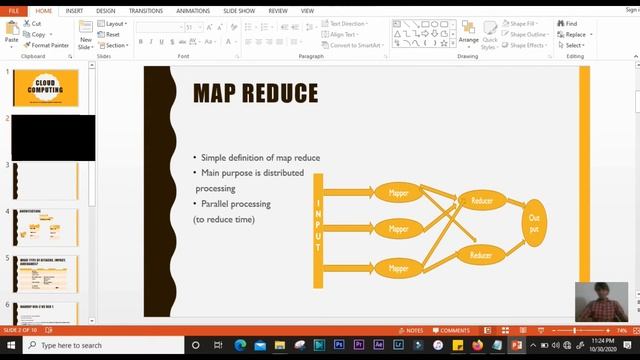640x360 pixels.
Task: Click the Windows Start button
Action: 11,345
